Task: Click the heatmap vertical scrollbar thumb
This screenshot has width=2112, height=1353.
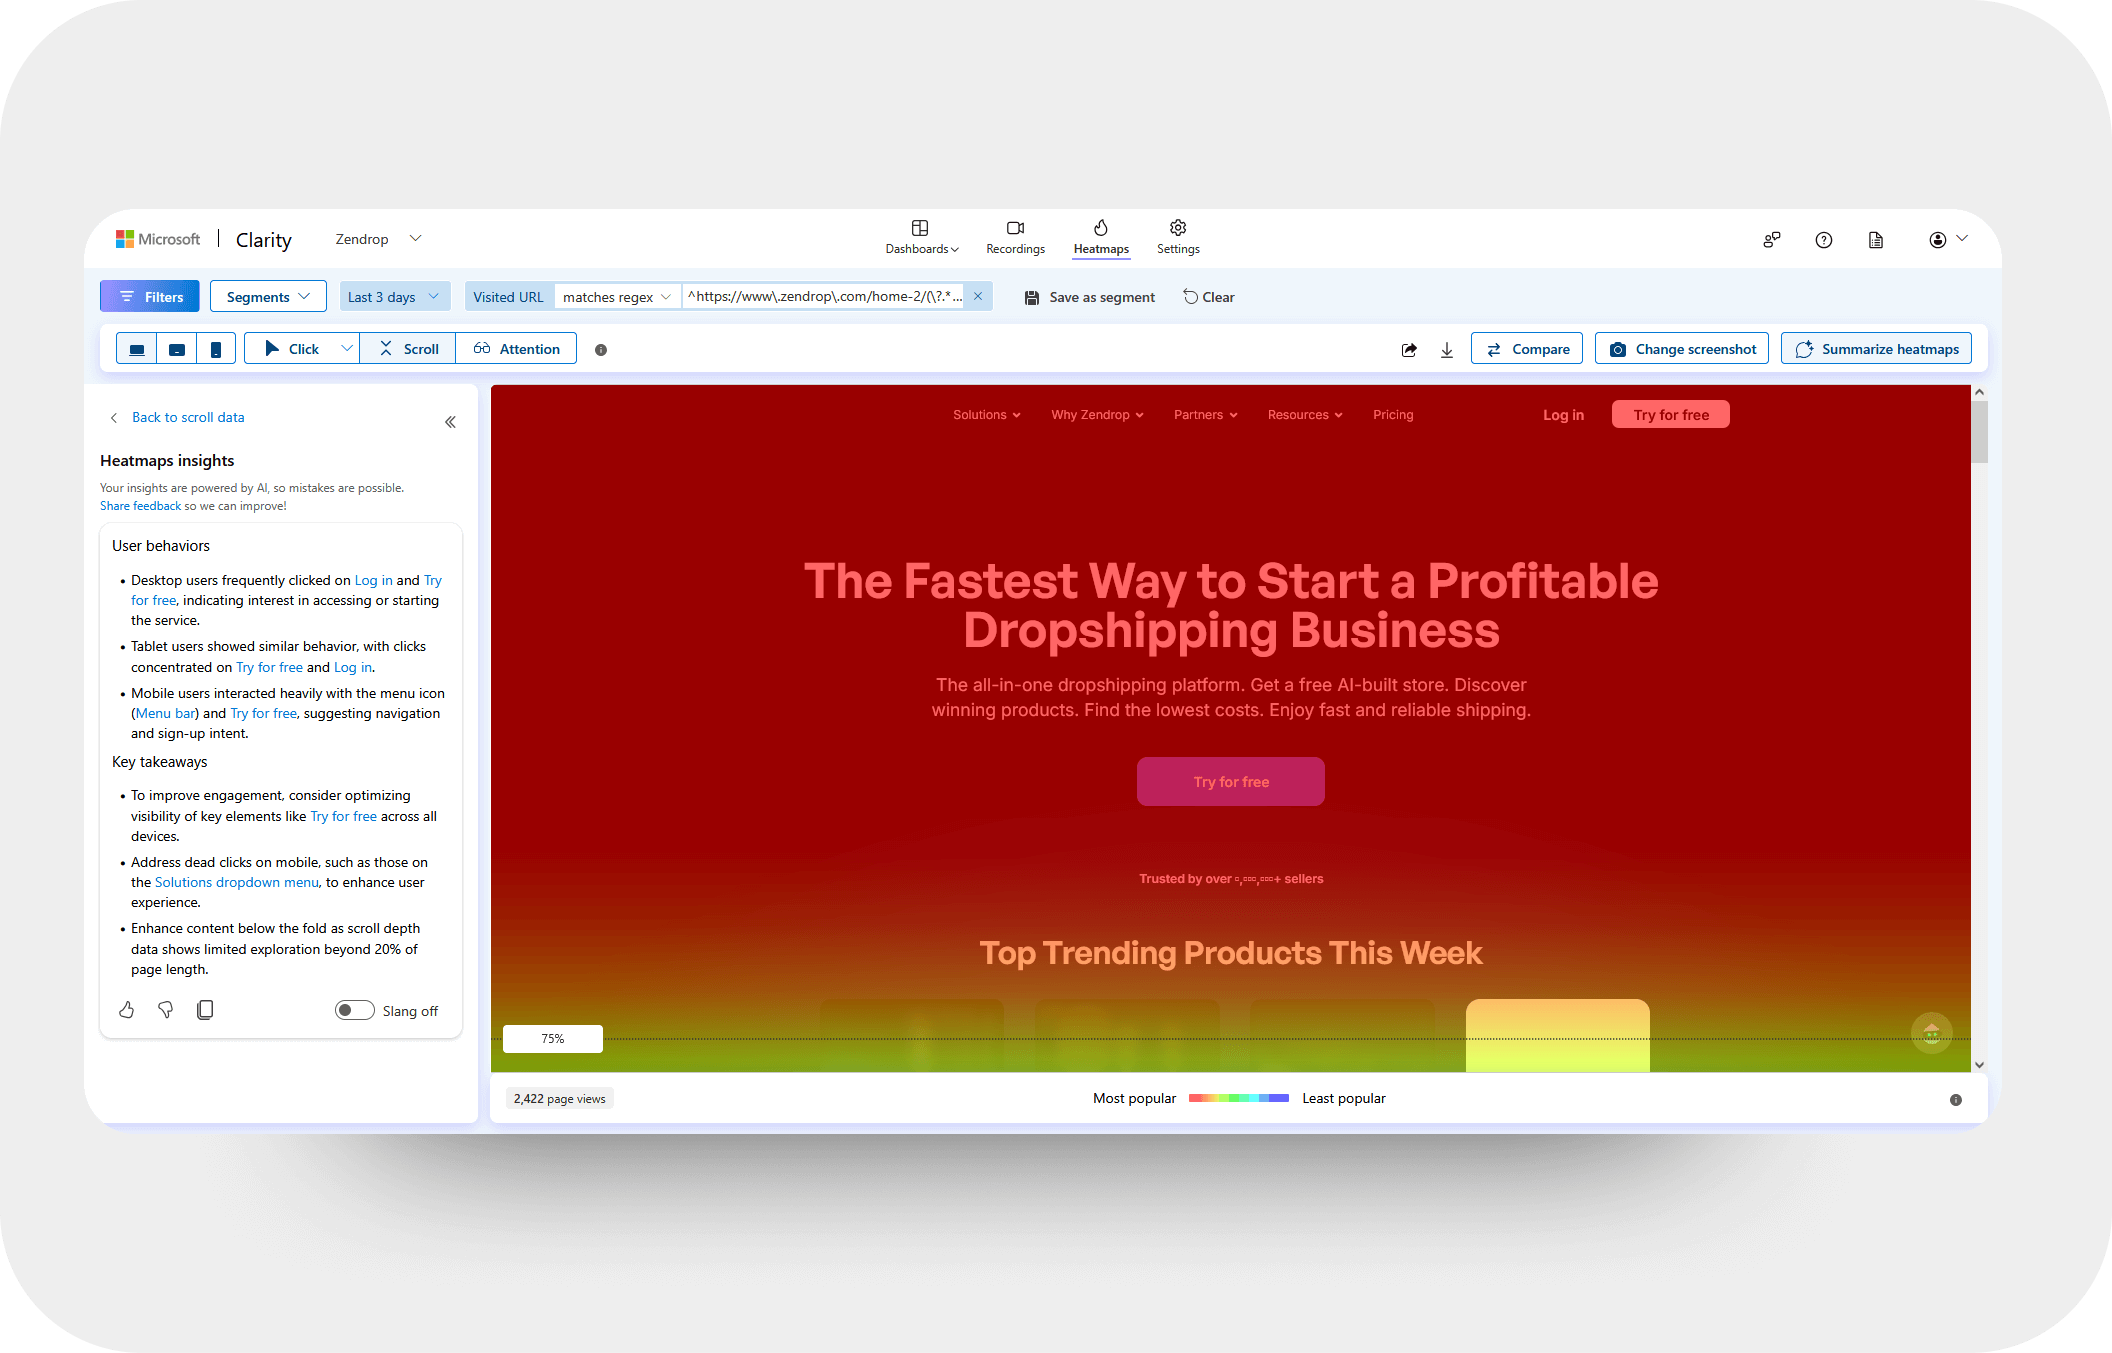Action: 1979,432
